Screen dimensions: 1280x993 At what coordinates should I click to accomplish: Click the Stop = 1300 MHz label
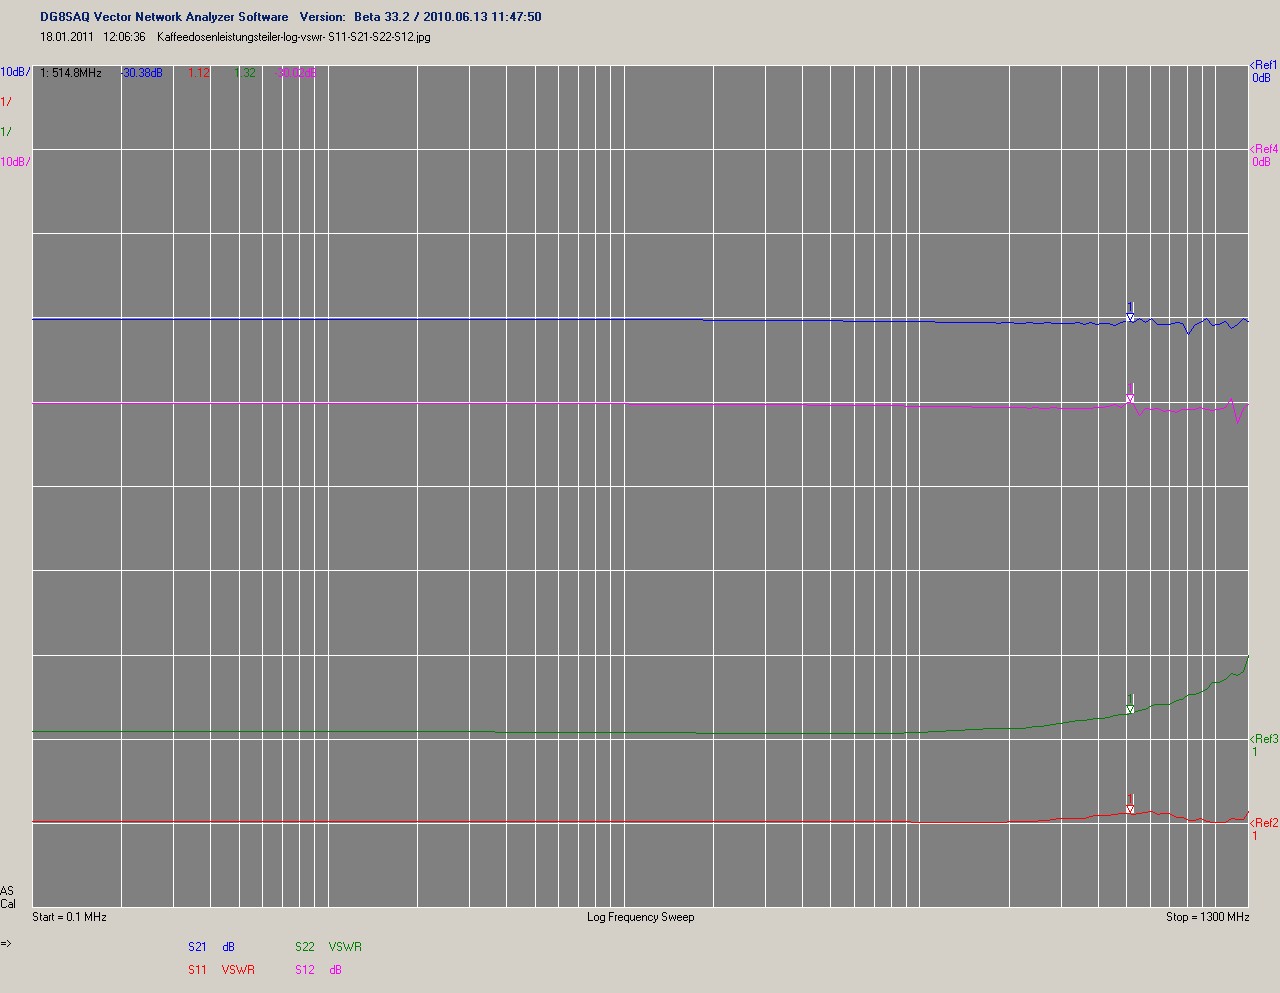(1207, 916)
